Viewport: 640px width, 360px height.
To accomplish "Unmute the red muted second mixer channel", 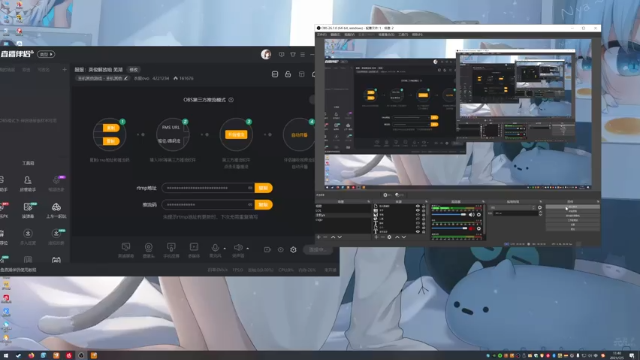I will point(471,229).
